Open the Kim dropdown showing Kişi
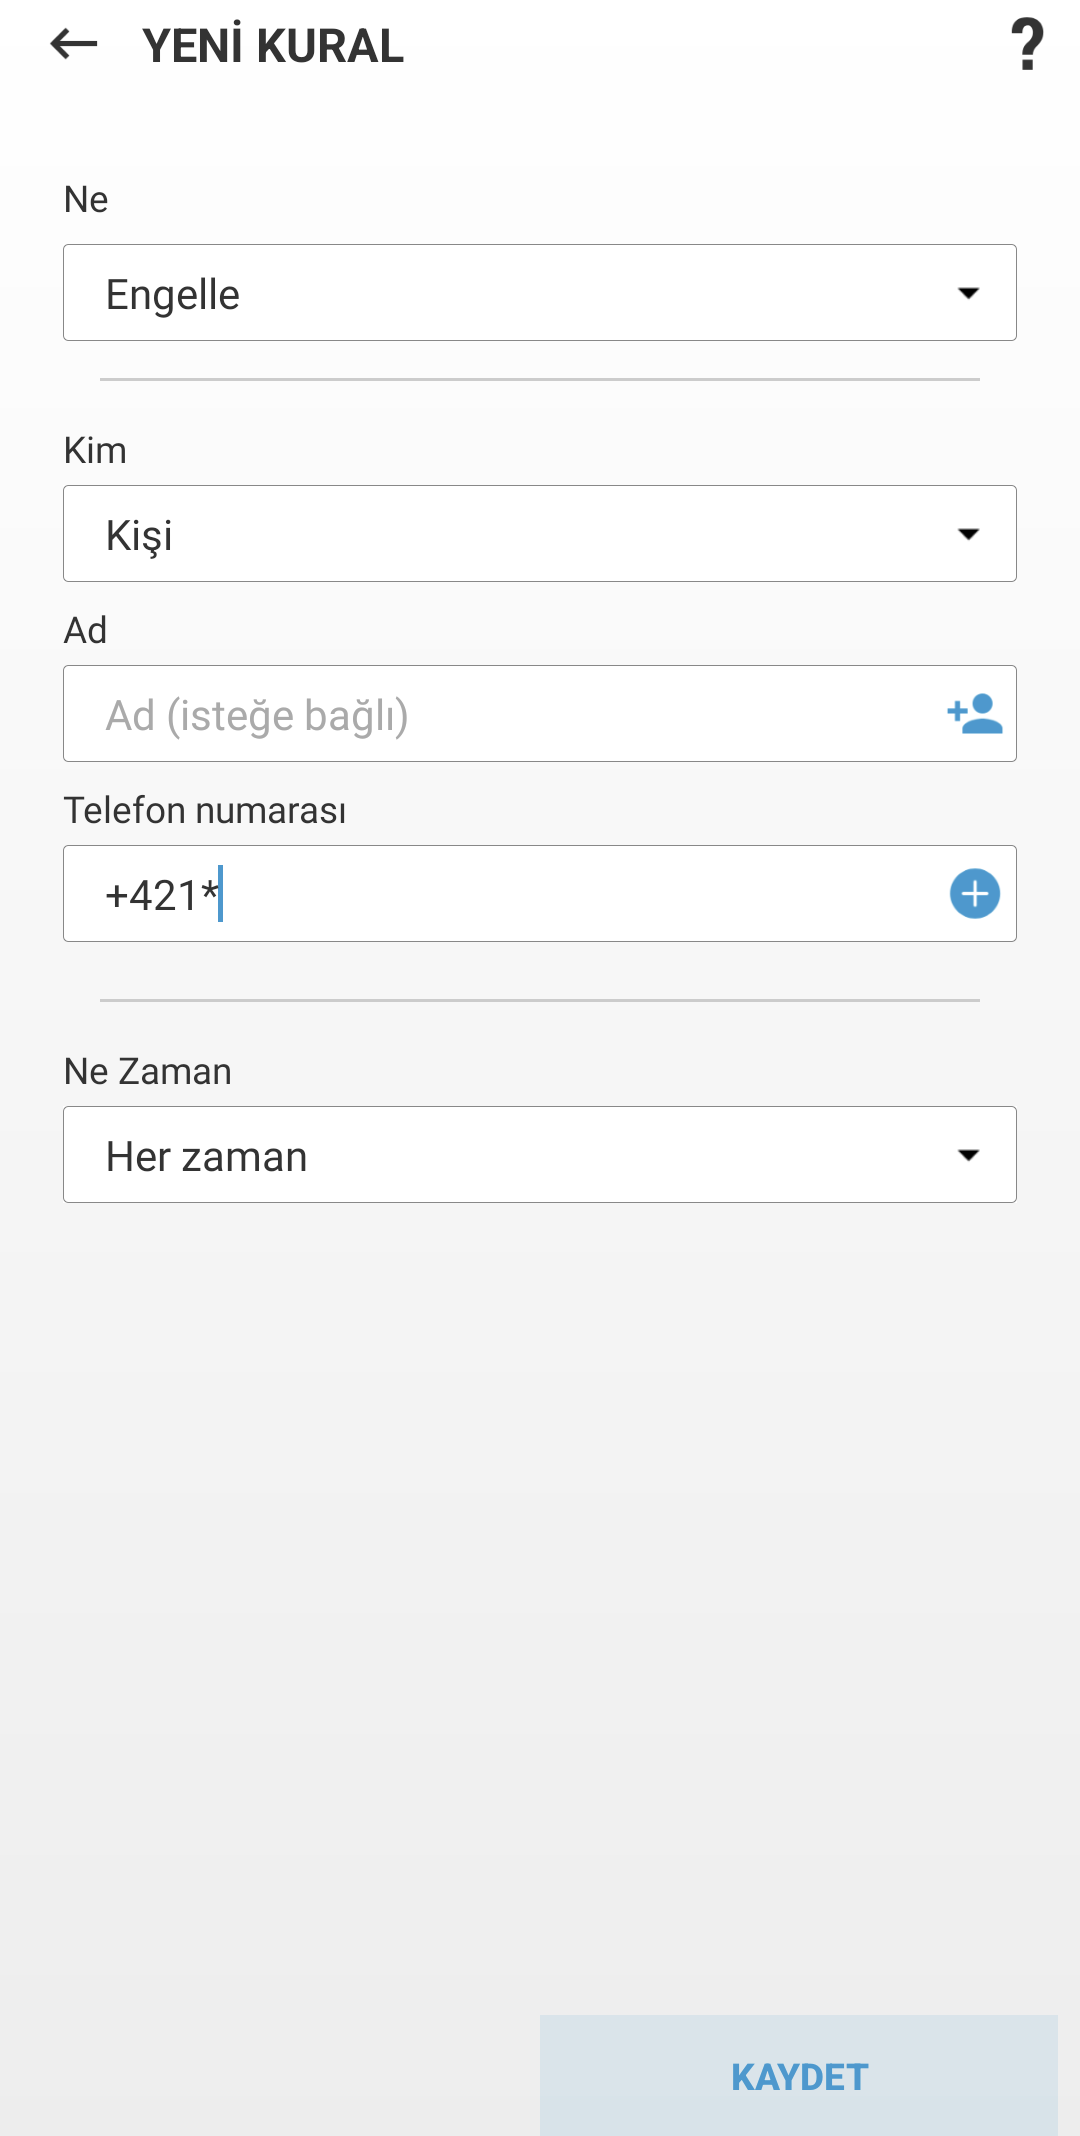 [540, 533]
